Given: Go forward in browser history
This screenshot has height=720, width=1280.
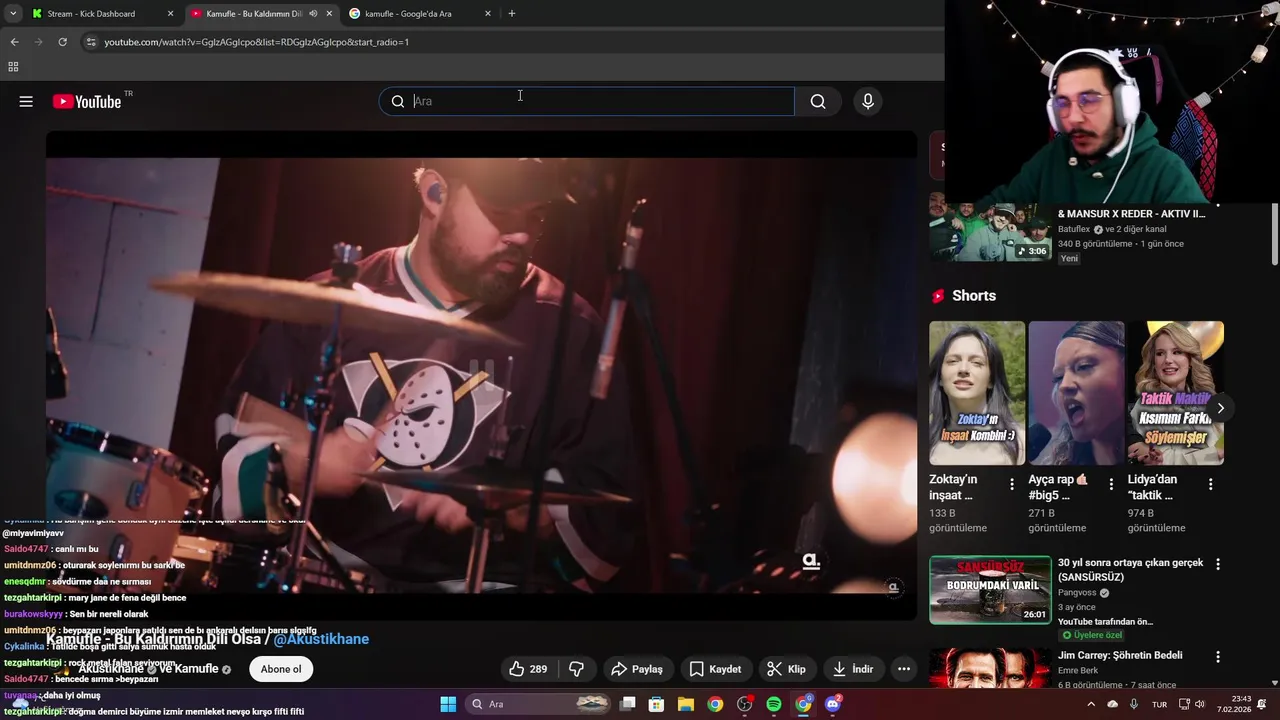Looking at the screenshot, I should pyautogui.click(x=38, y=42).
